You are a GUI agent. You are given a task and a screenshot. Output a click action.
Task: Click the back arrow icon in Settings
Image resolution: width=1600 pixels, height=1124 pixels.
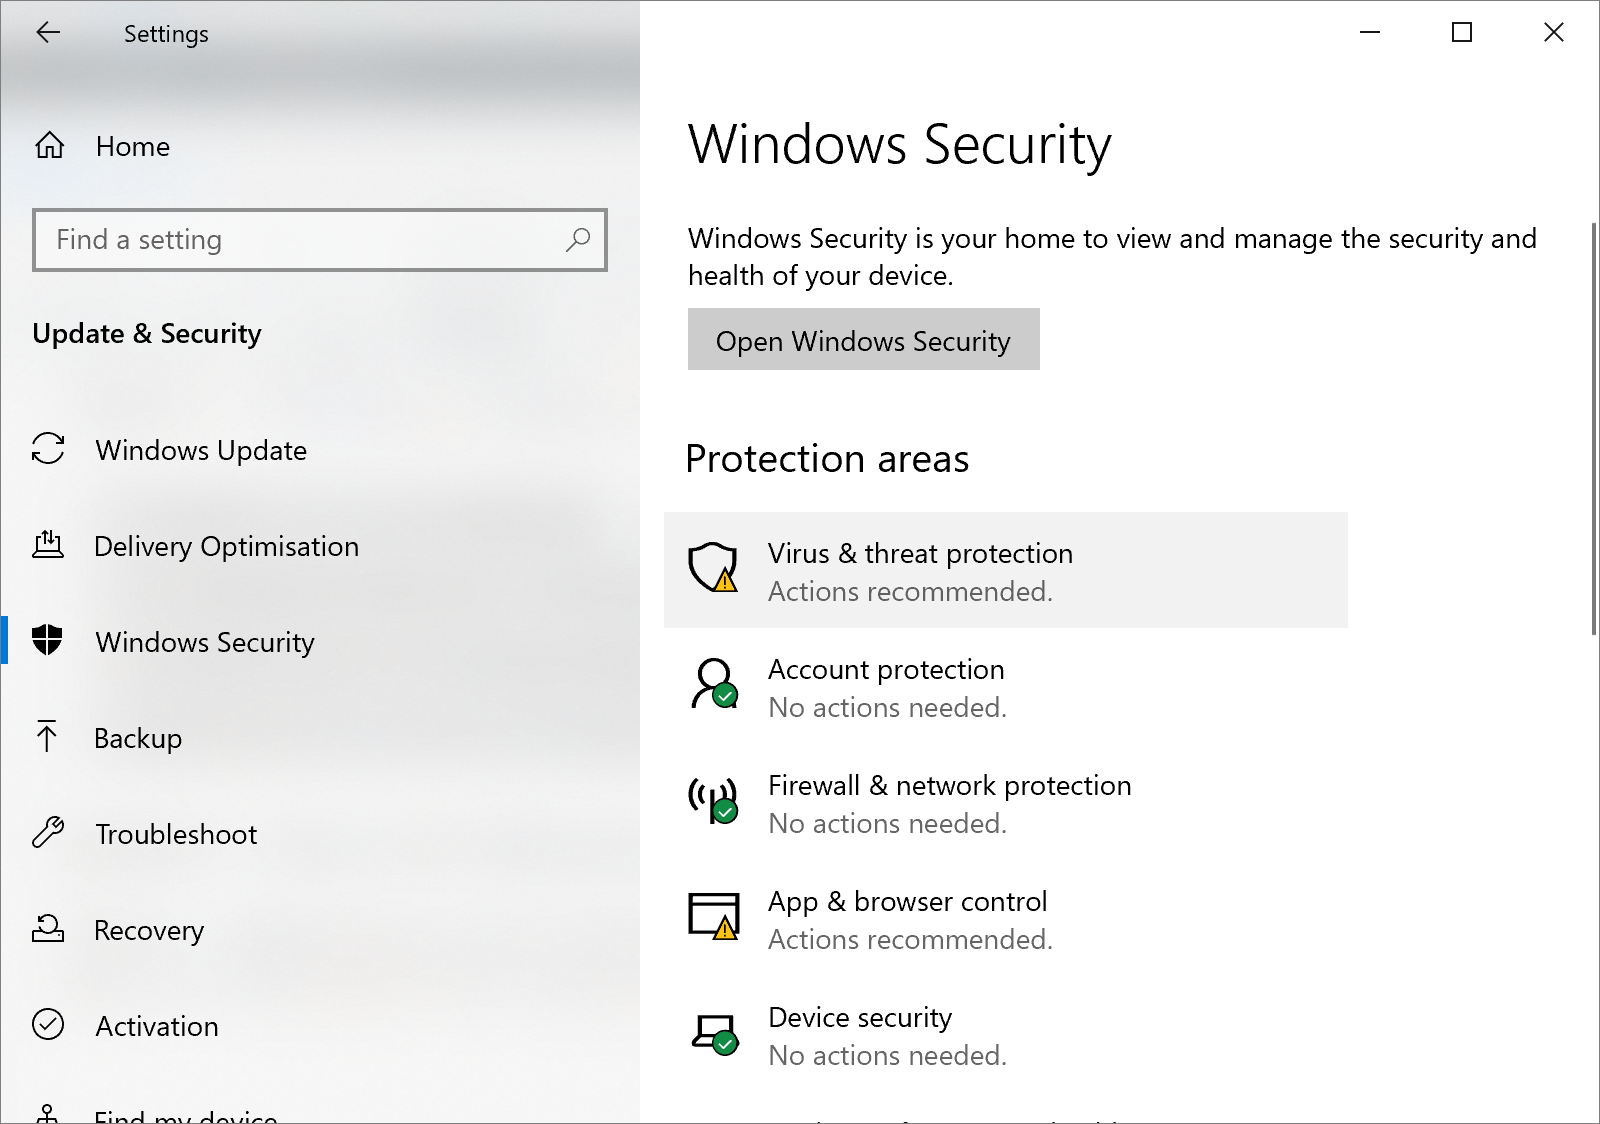pyautogui.click(x=48, y=33)
